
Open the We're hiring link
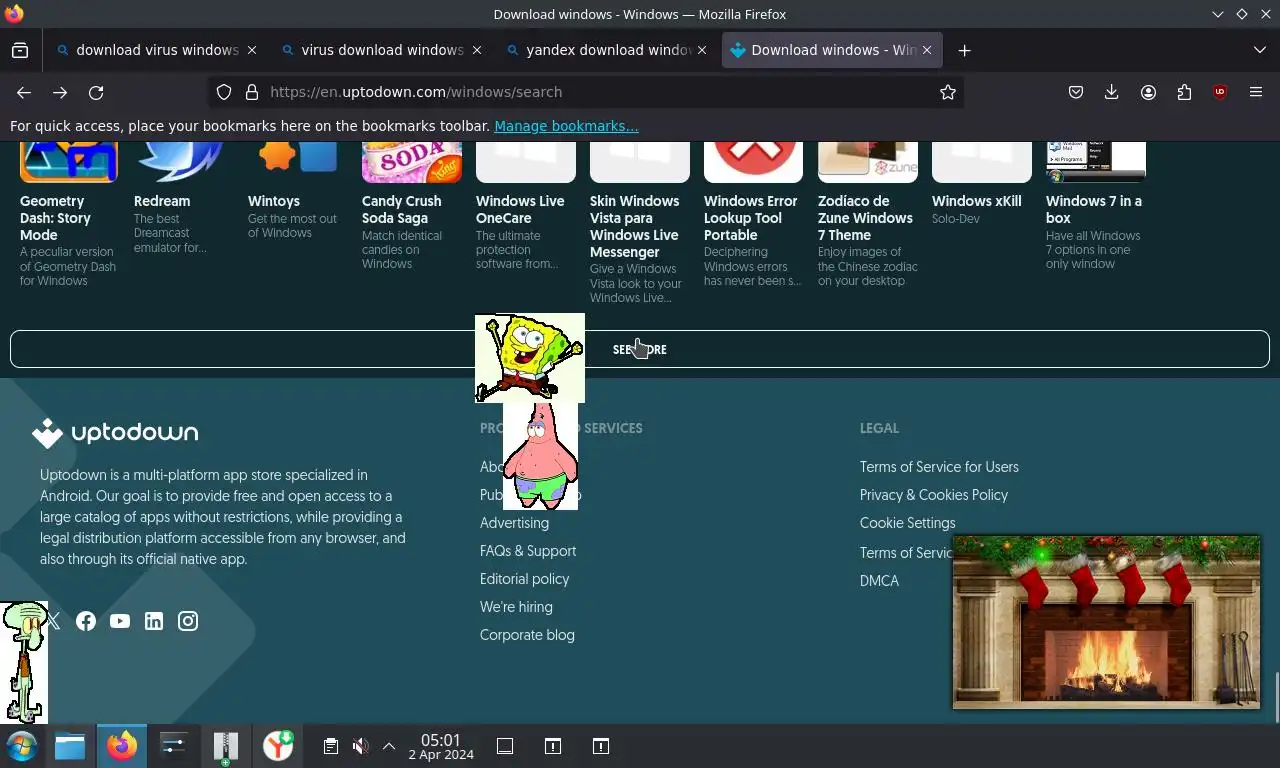coord(516,607)
